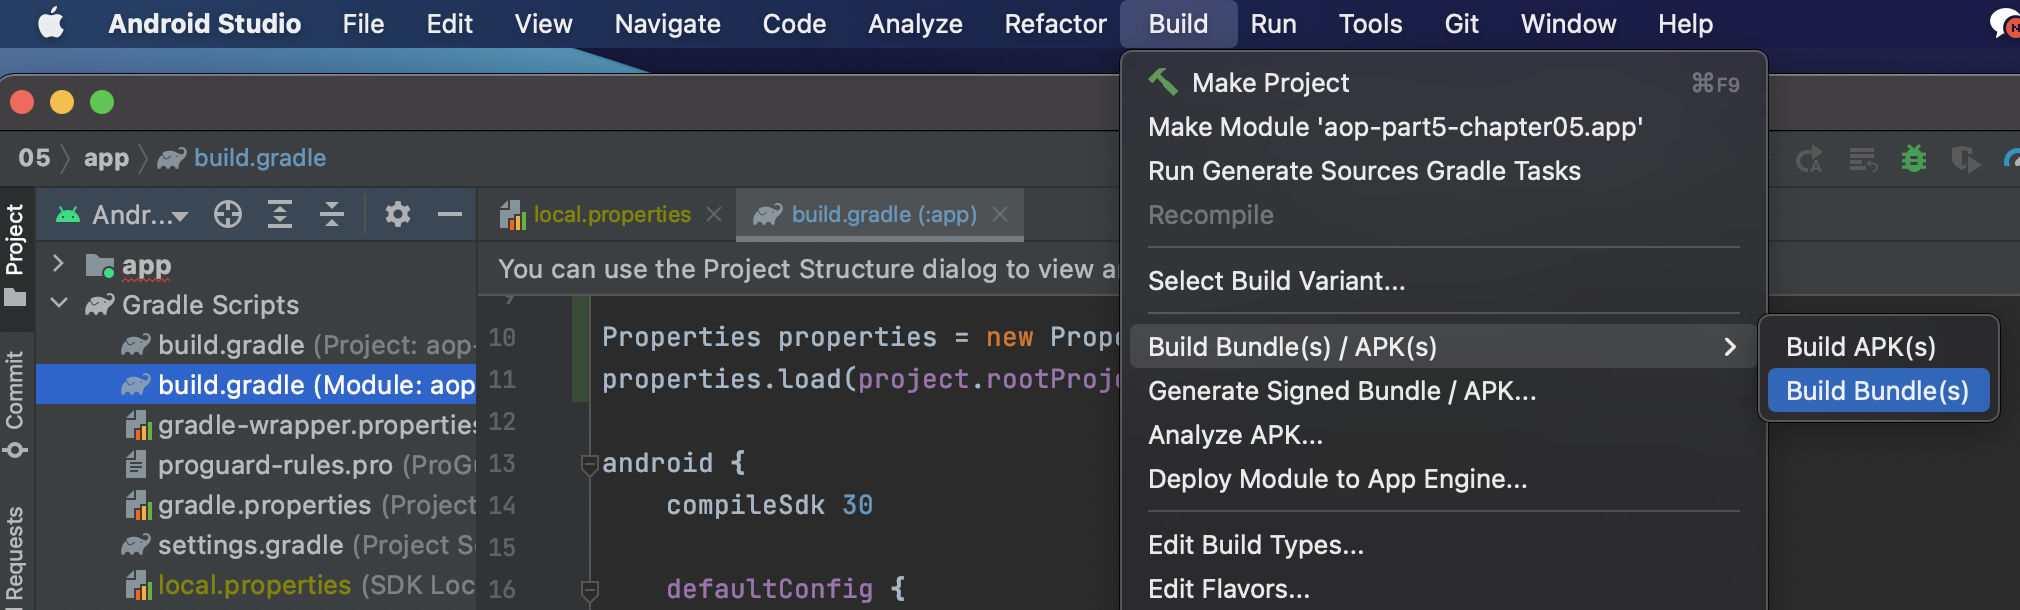Click the proguard-rules.pro file icon

tap(137, 465)
